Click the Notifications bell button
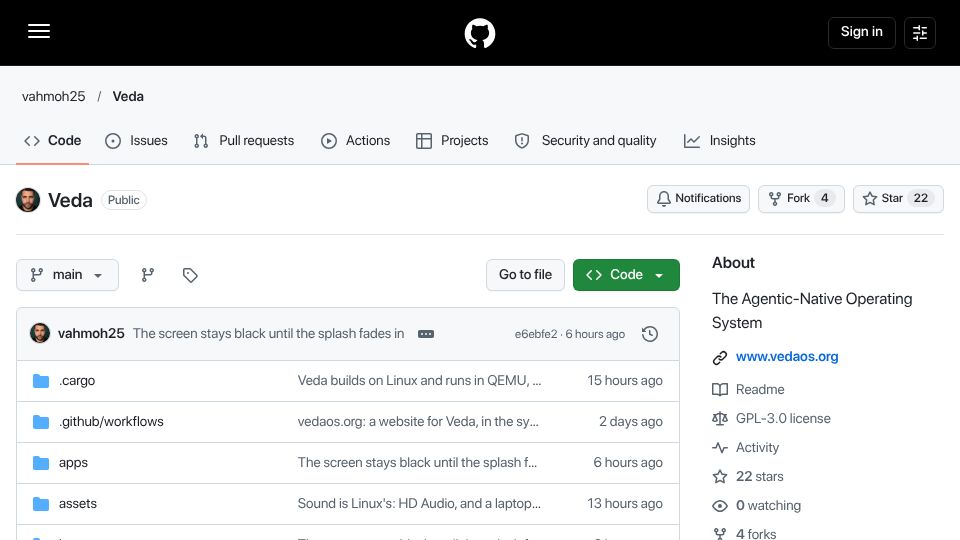 click(698, 199)
